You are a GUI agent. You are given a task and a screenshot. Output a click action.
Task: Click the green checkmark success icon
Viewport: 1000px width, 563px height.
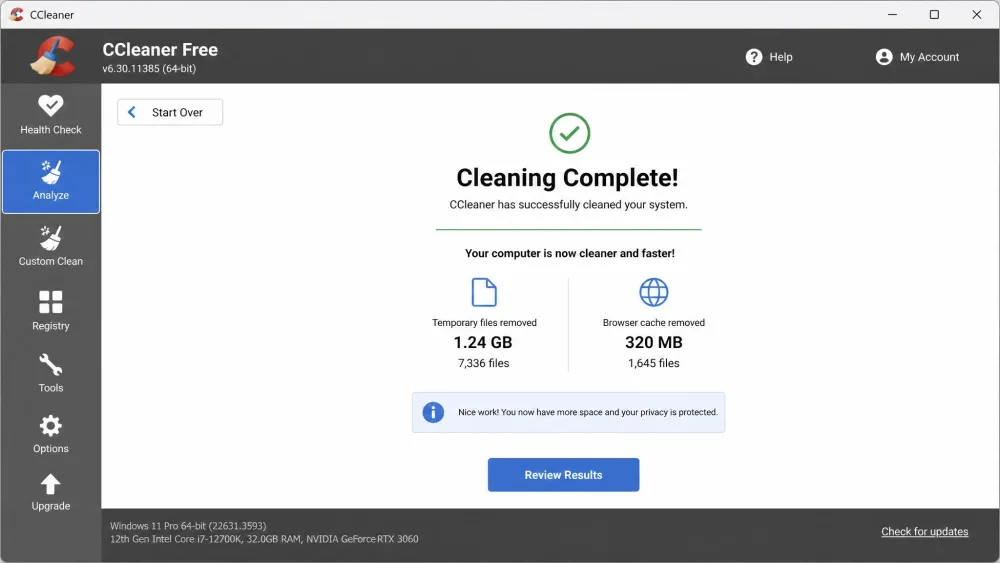coord(570,133)
